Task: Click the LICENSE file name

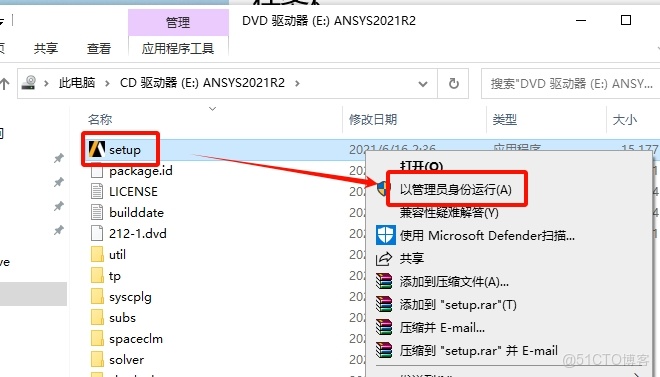Action: (133, 191)
